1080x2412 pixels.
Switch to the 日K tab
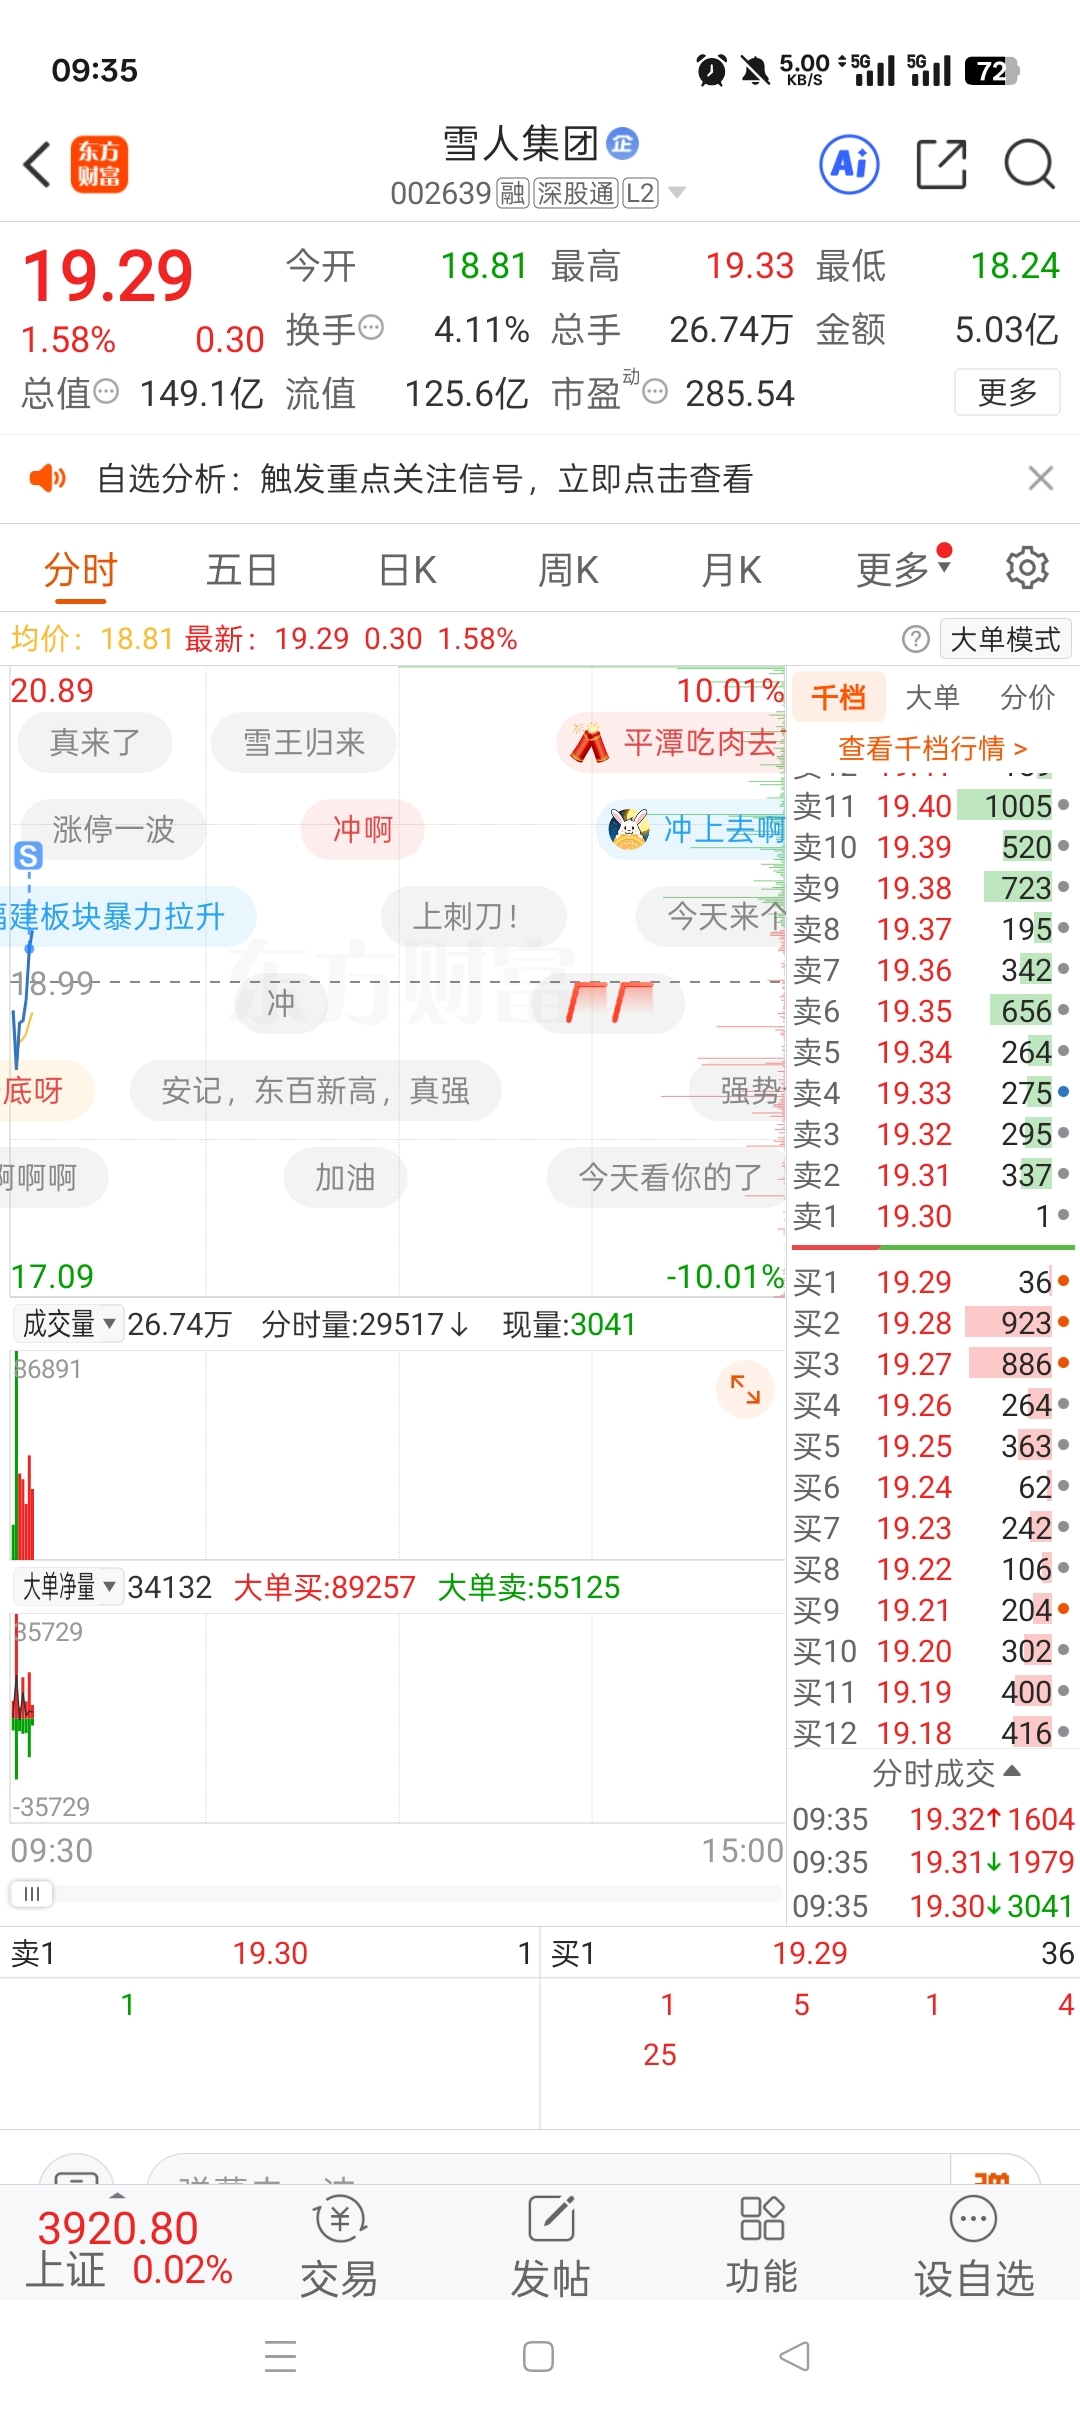coord(408,570)
